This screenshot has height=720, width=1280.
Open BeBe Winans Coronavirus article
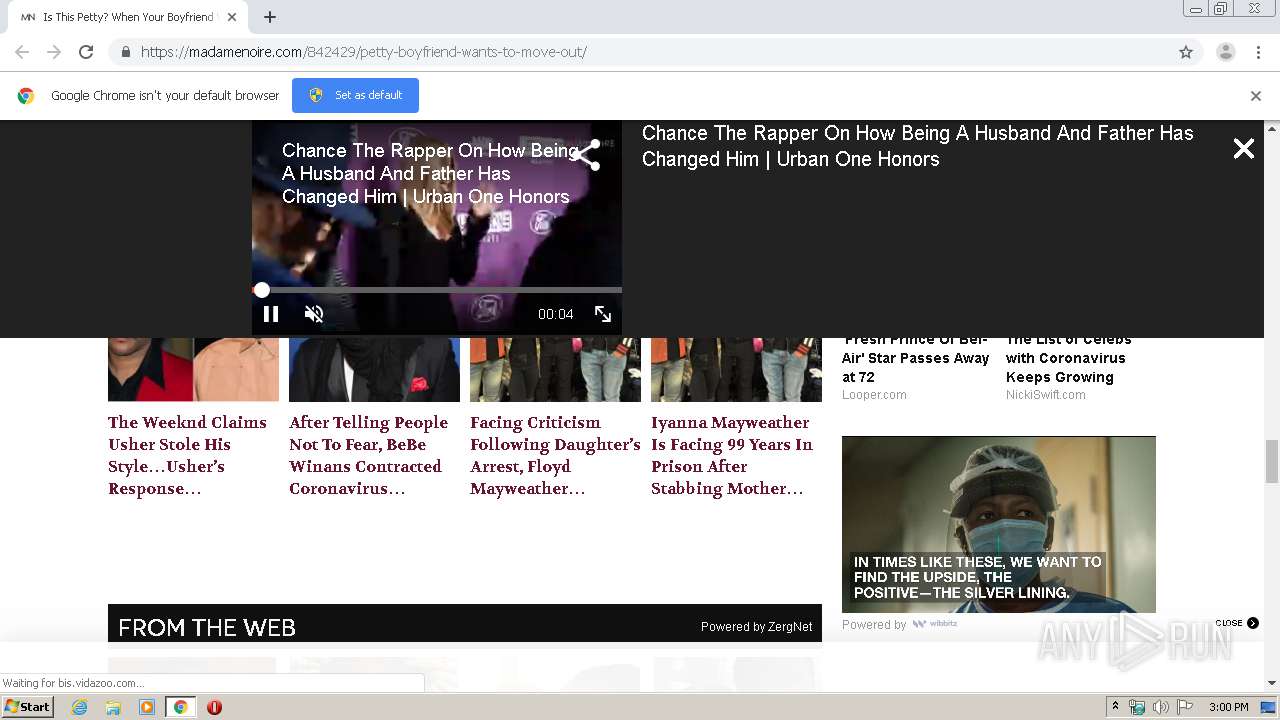point(371,456)
